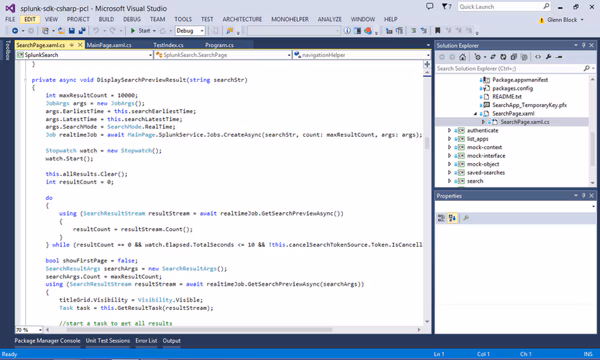The height and width of the screenshot is (360, 600).
Task: Toggle auto-hide pin on Solution Explorer panel
Action: [584, 45]
